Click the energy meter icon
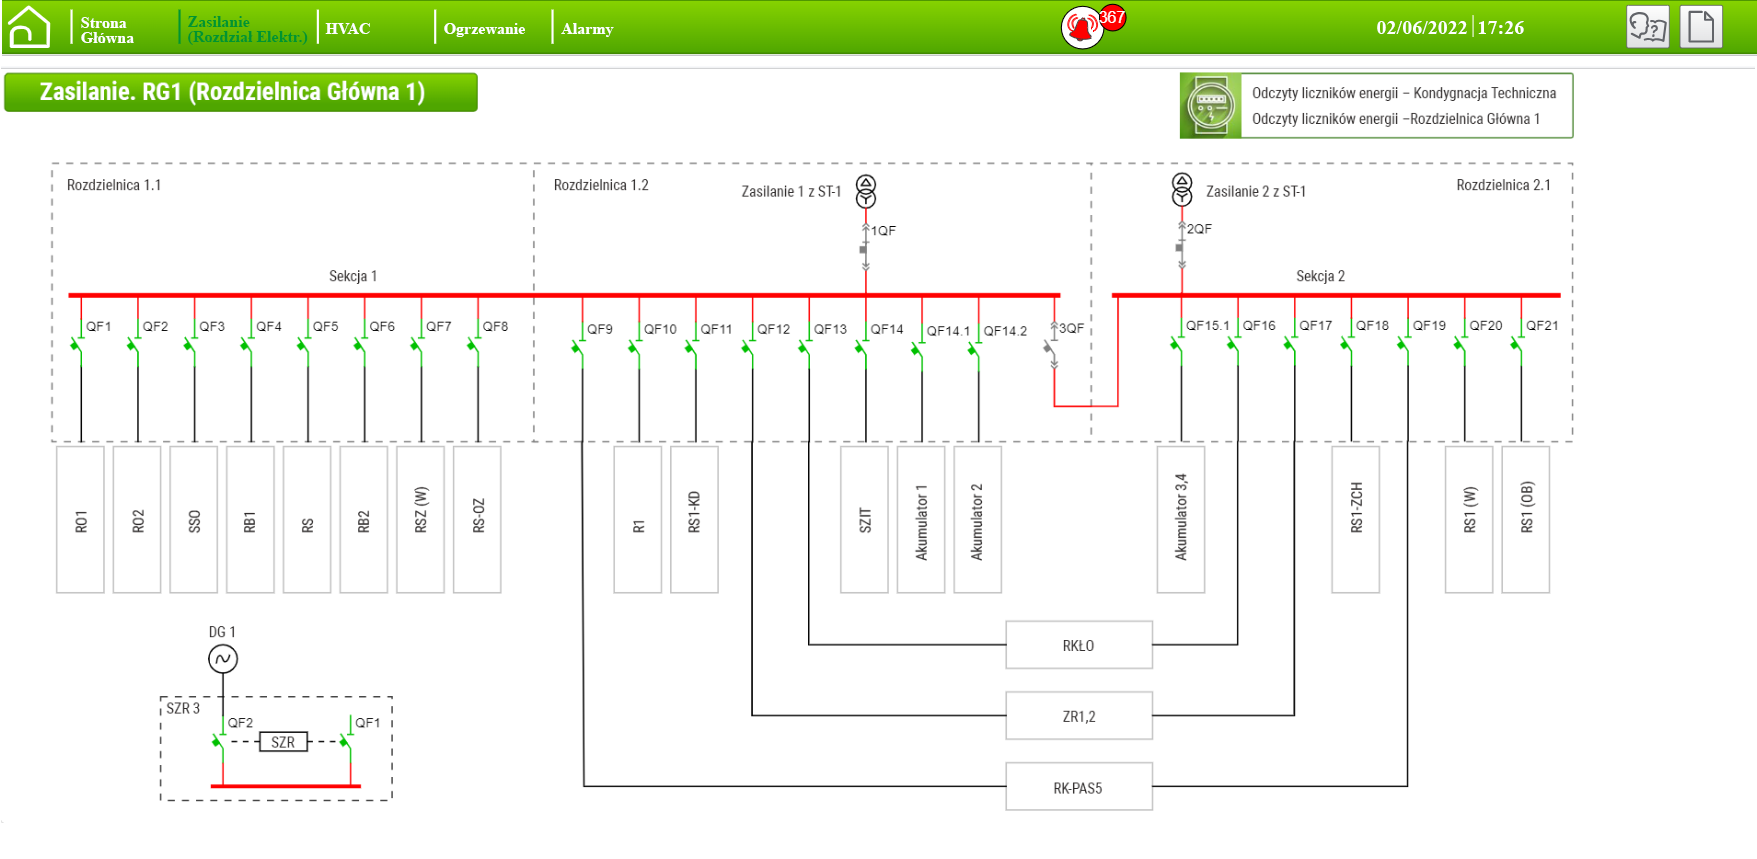 click(1210, 106)
